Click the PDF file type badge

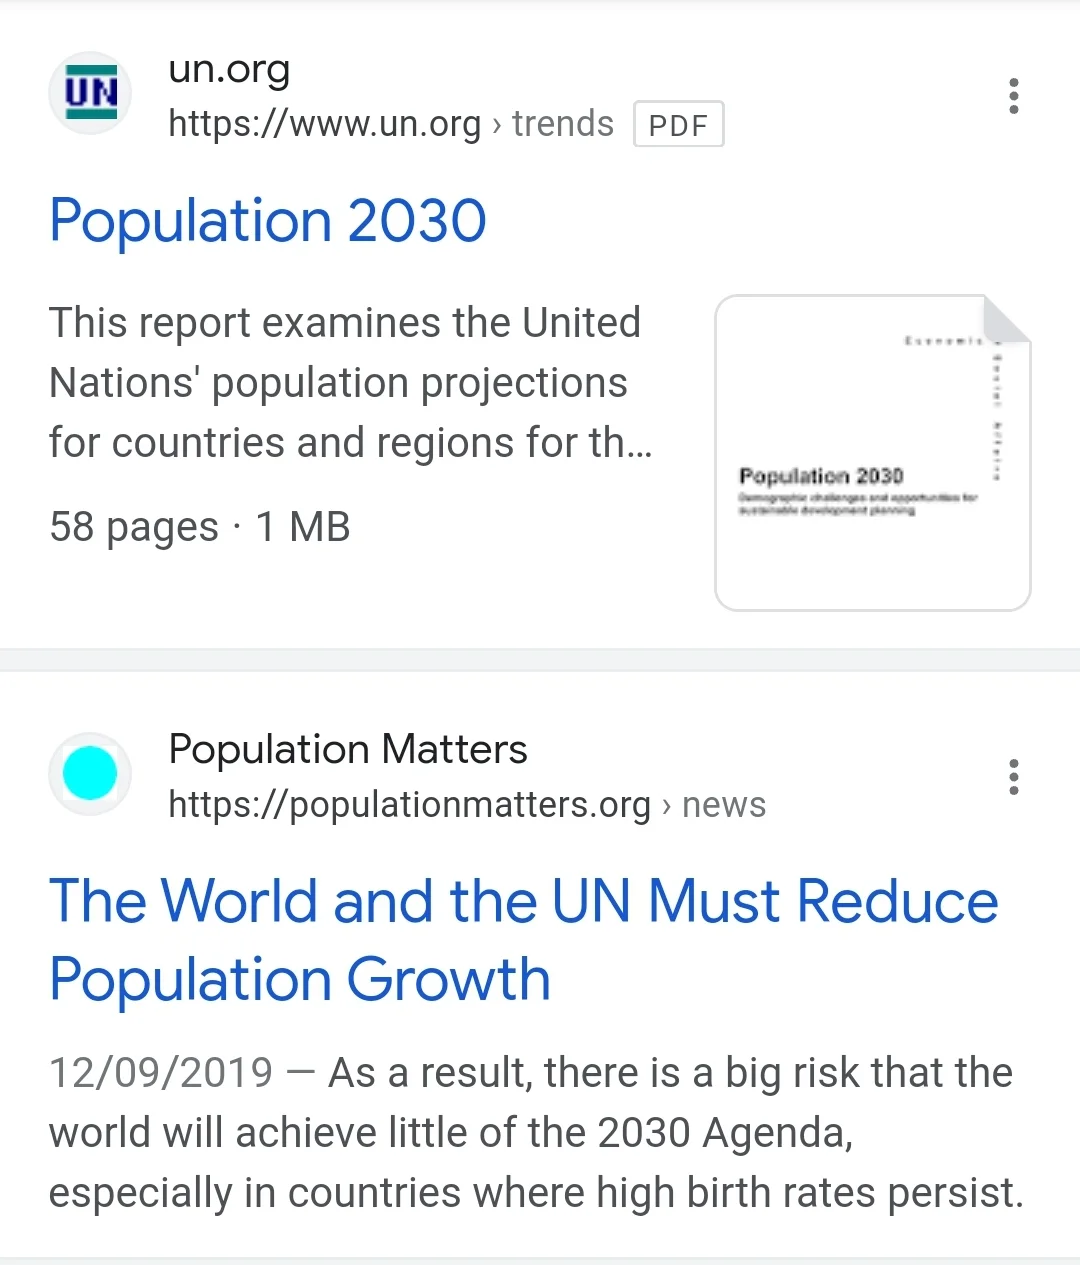point(678,125)
